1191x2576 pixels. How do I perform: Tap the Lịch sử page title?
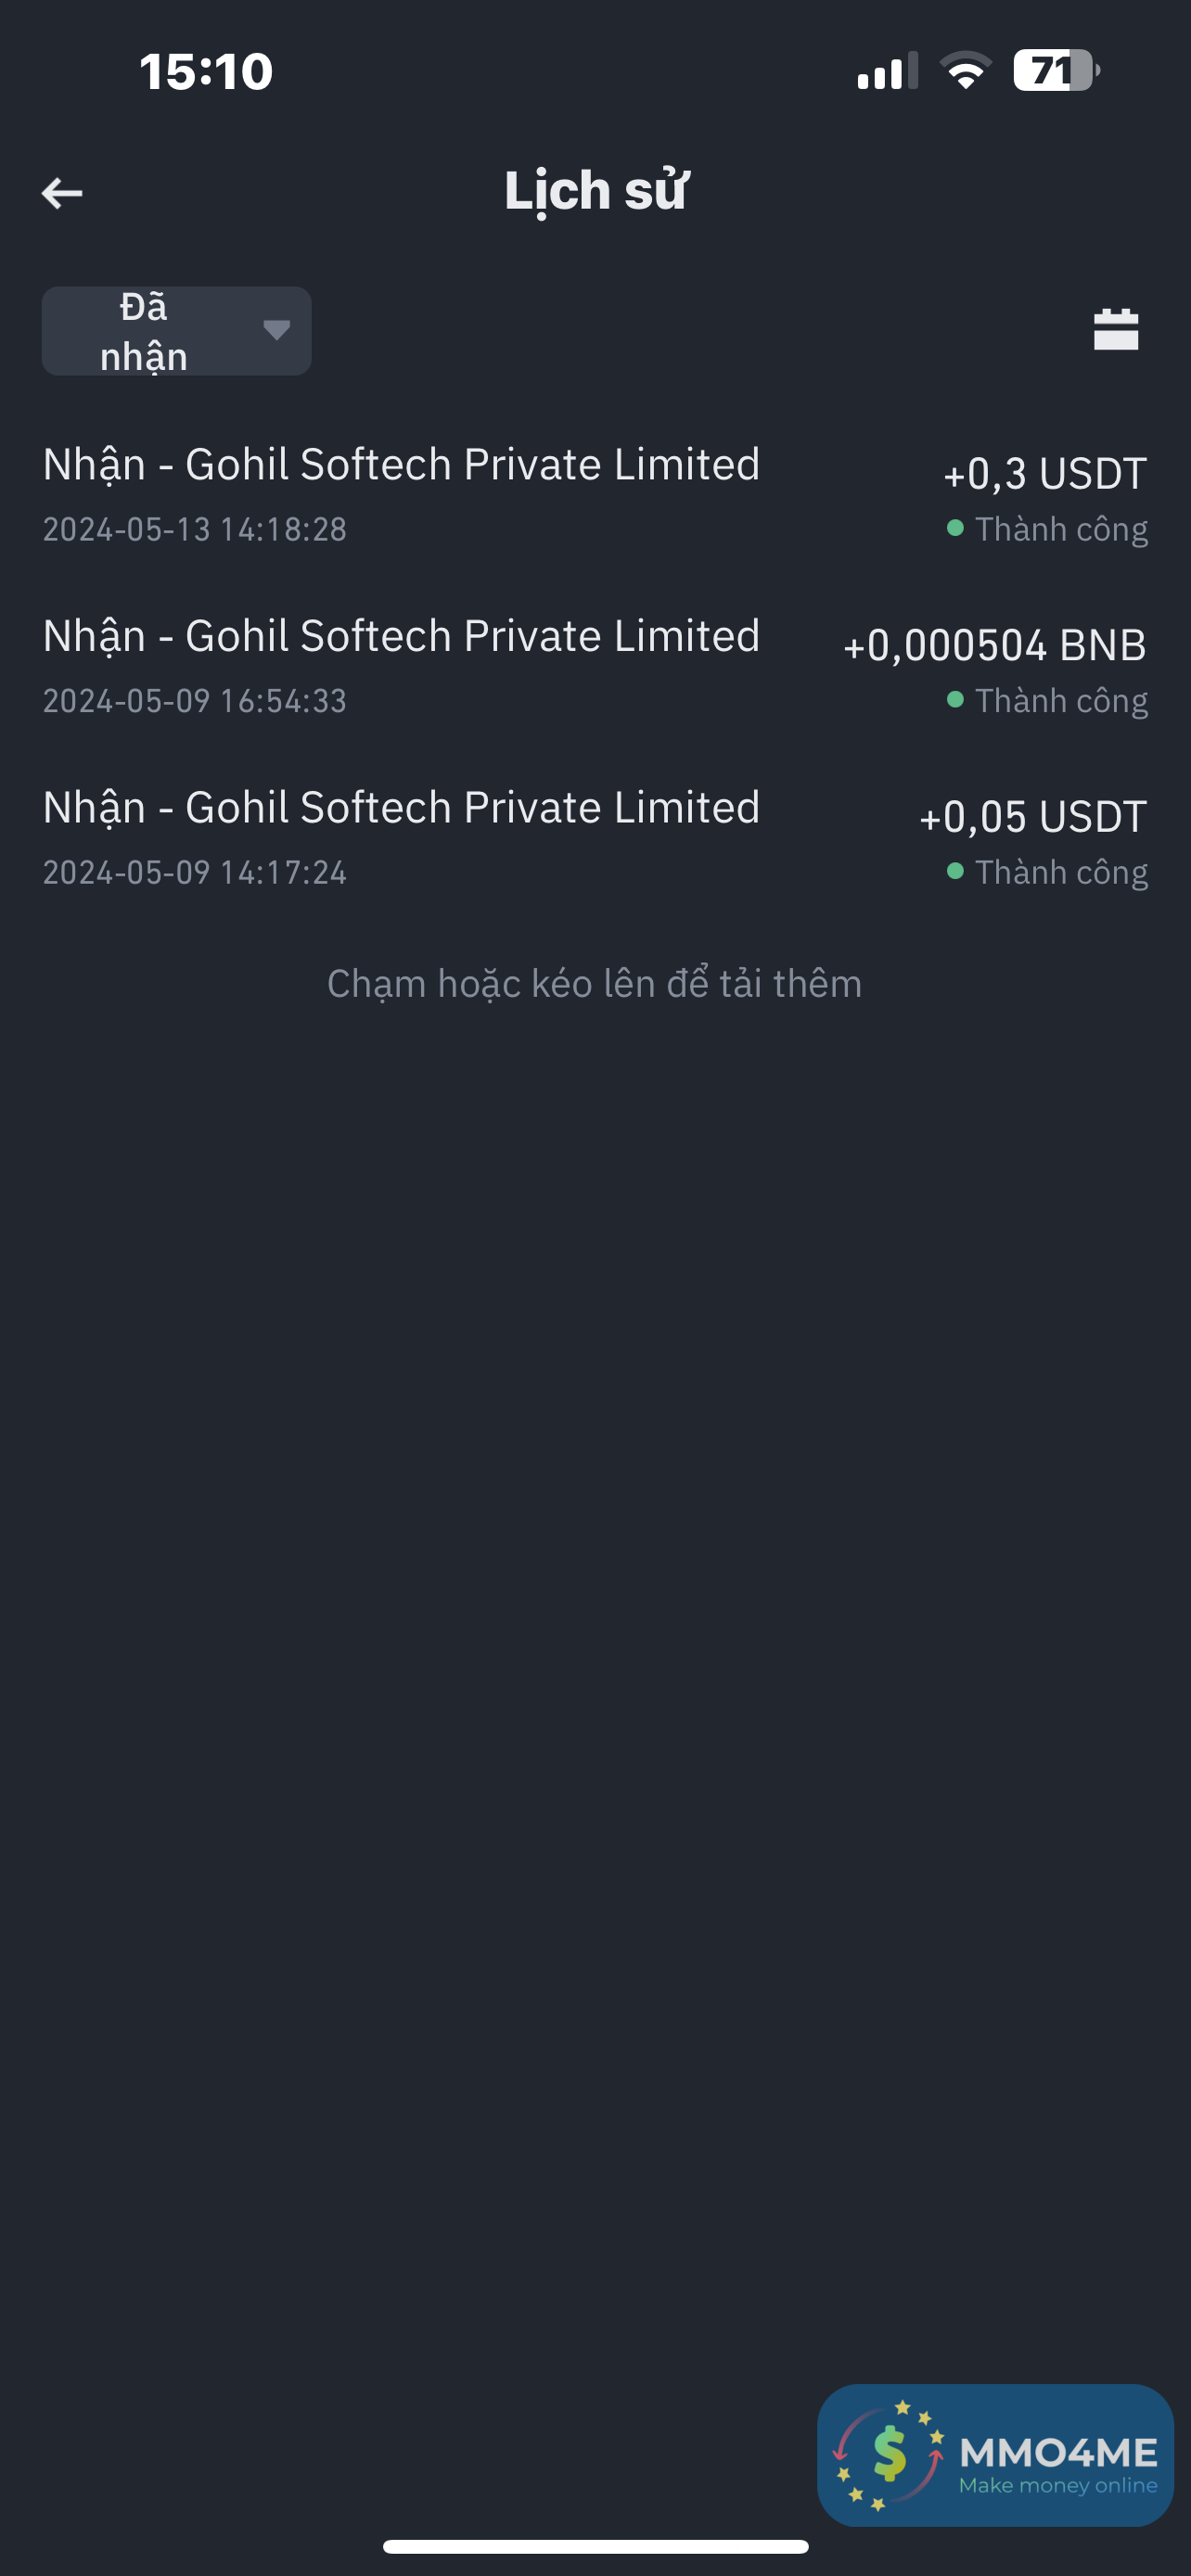pos(596,191)
